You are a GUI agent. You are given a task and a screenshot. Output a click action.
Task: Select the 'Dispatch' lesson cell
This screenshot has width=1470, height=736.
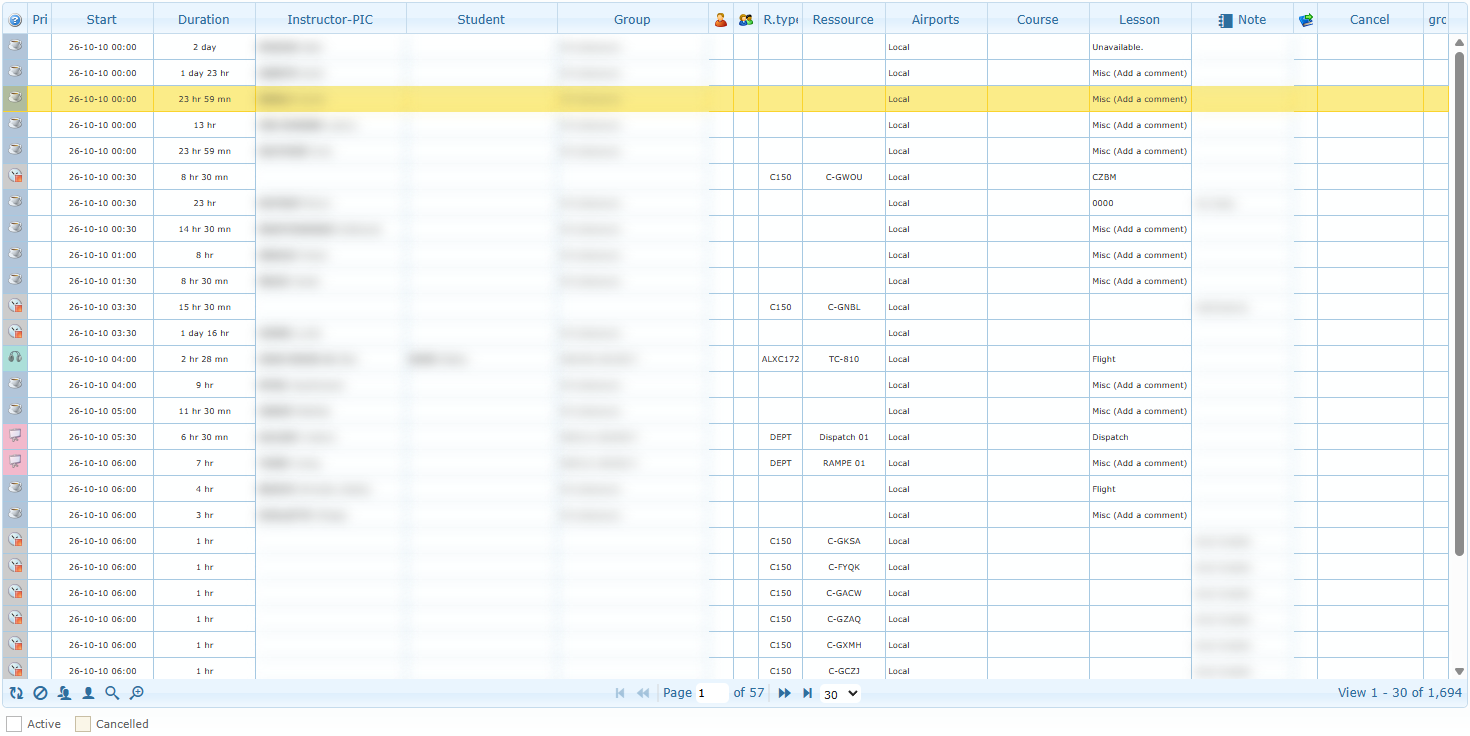point(1140,437)
